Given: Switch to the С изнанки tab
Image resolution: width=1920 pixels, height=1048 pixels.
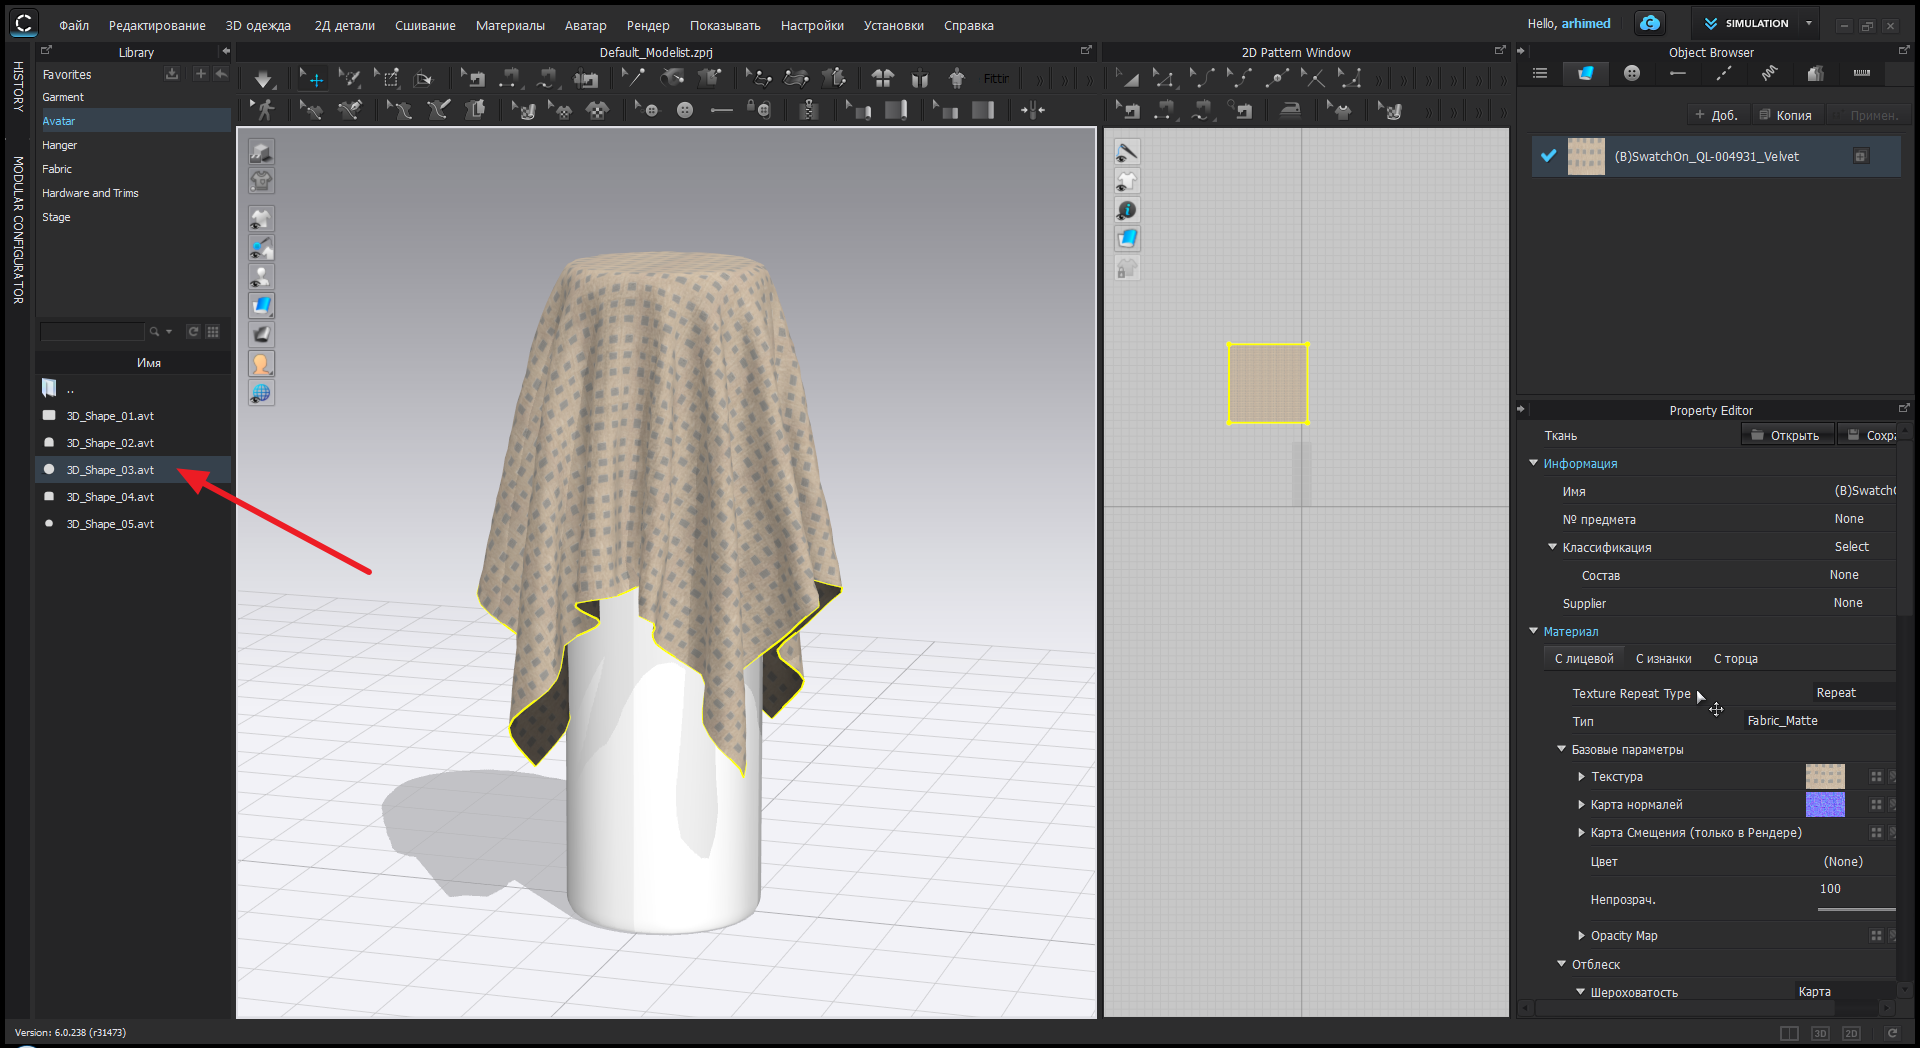Looking at the screenshot, I should click(1663, 659).
